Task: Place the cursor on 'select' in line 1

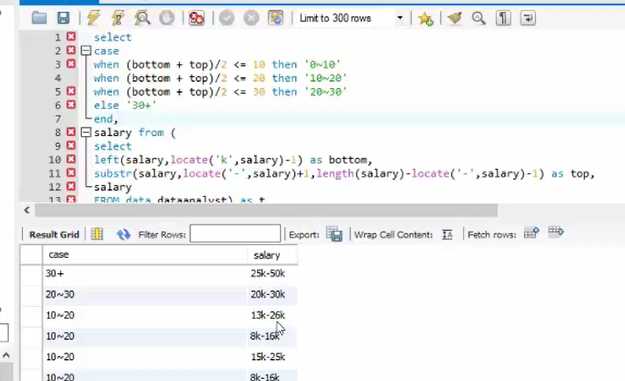Action: 112,37
